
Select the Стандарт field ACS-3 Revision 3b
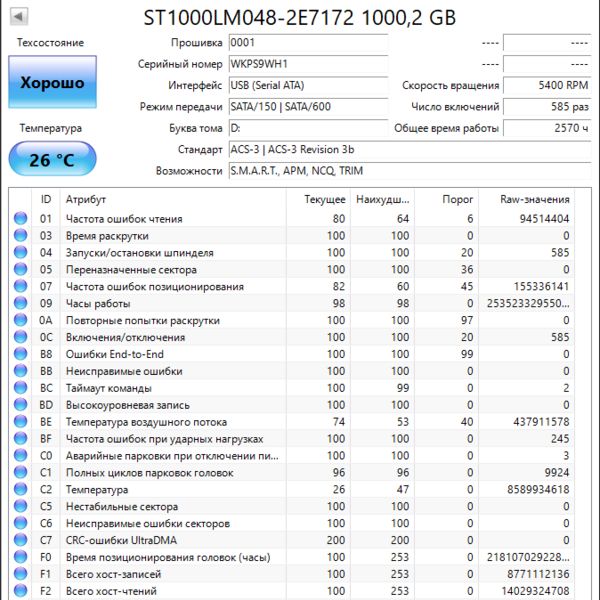click(410, 150)
